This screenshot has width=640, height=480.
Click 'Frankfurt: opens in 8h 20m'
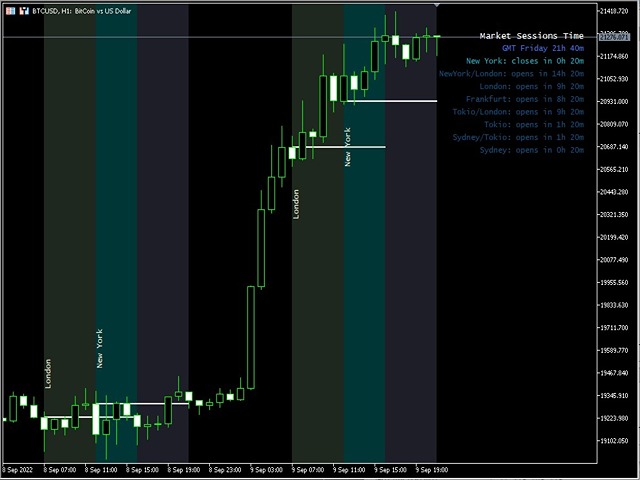click(x=525, y=99)
